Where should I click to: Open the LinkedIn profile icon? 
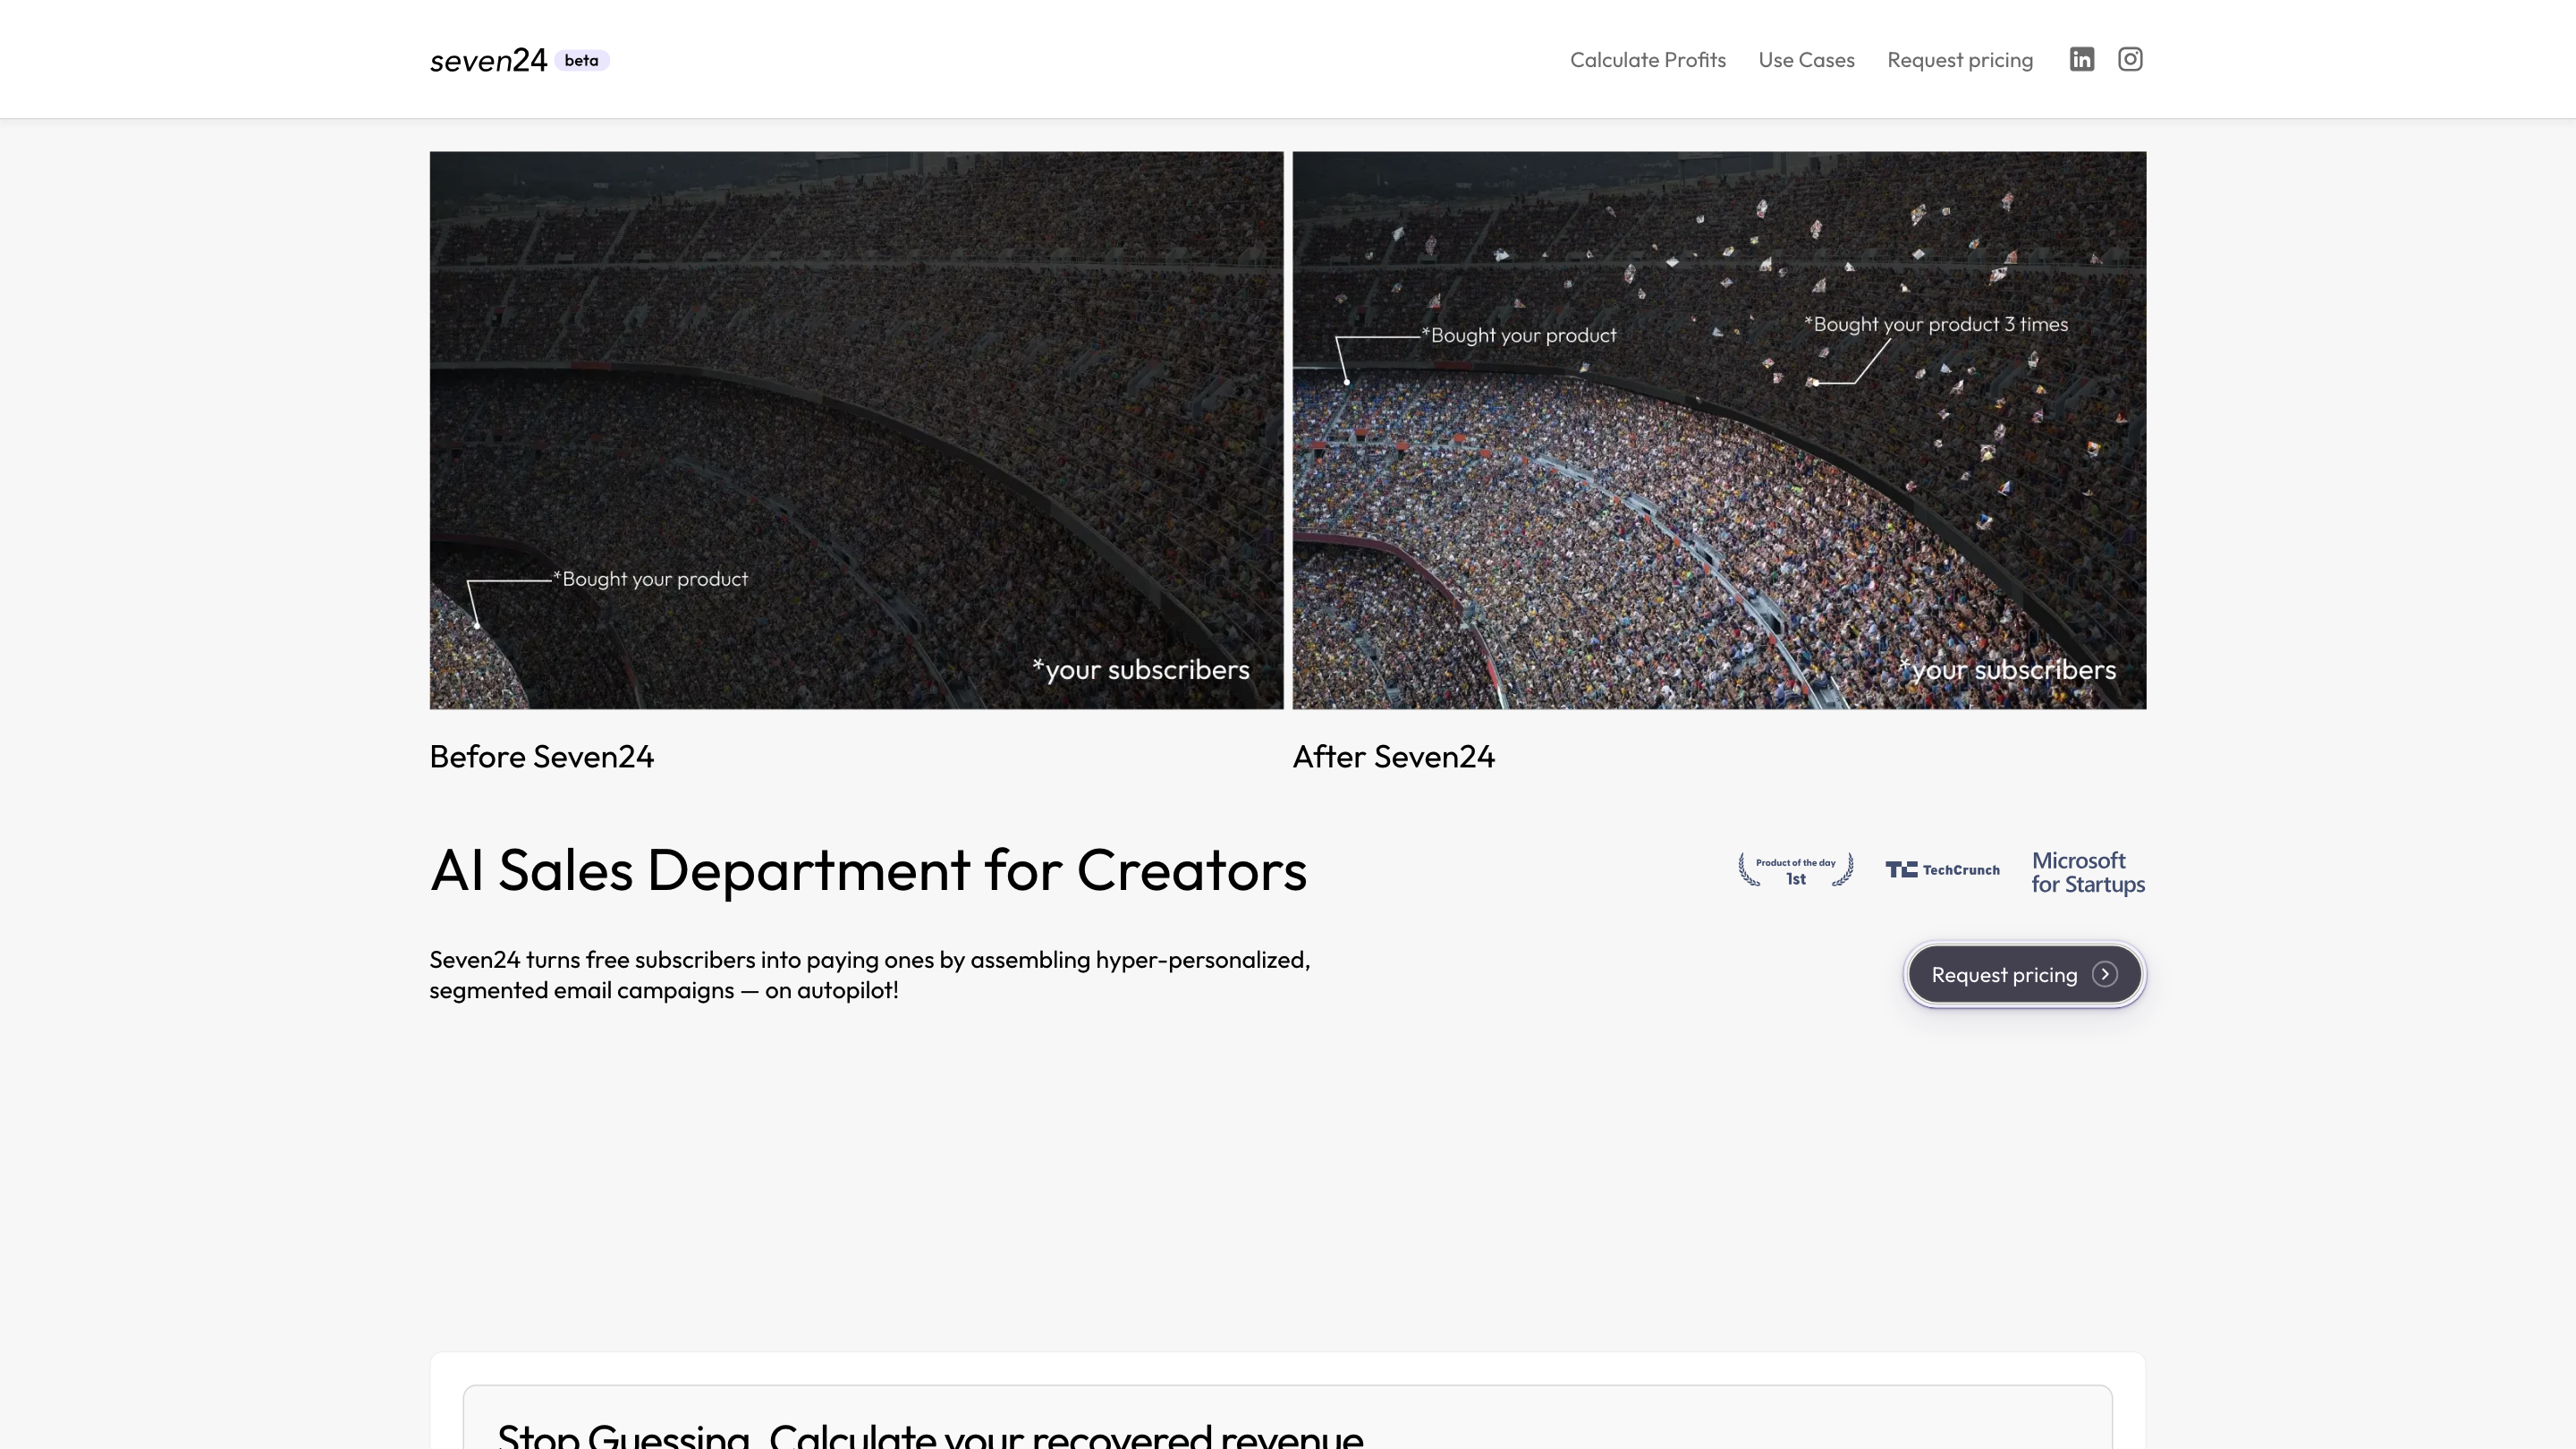tap(2081, 60)
